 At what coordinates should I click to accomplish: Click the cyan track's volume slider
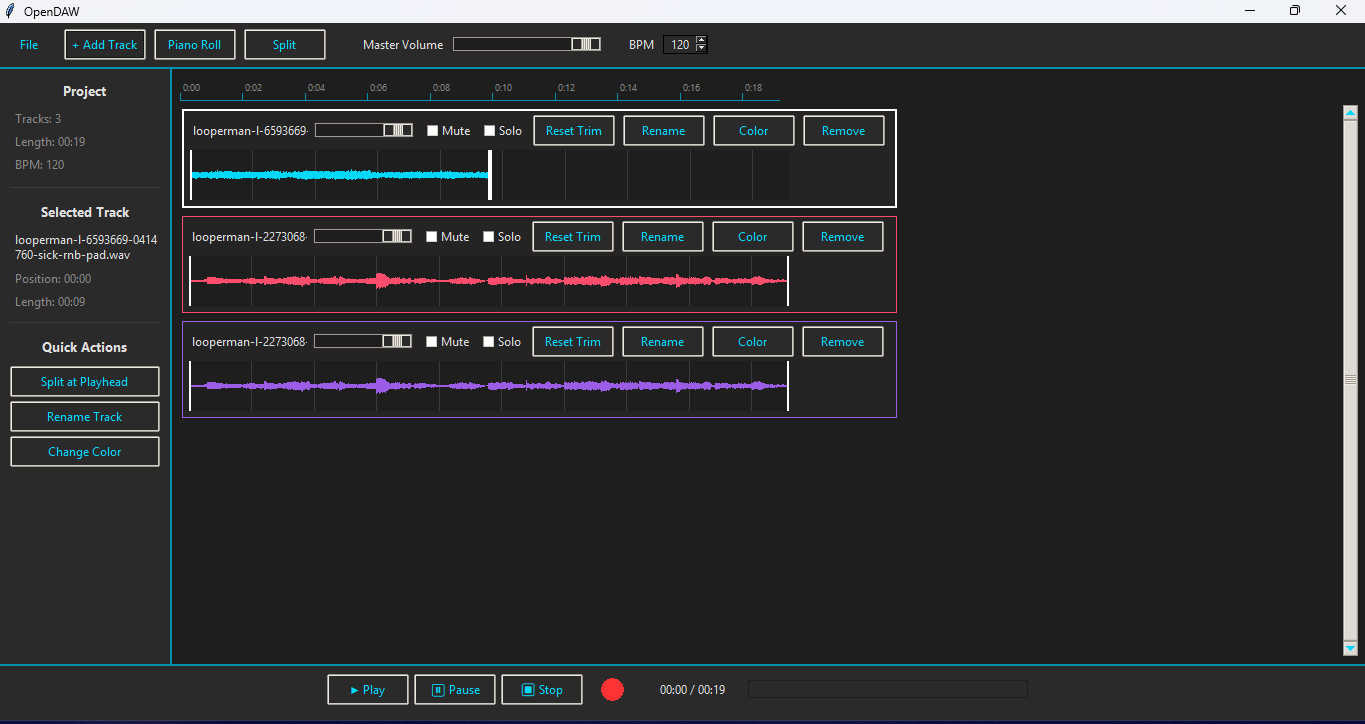(x=364, y=130)
